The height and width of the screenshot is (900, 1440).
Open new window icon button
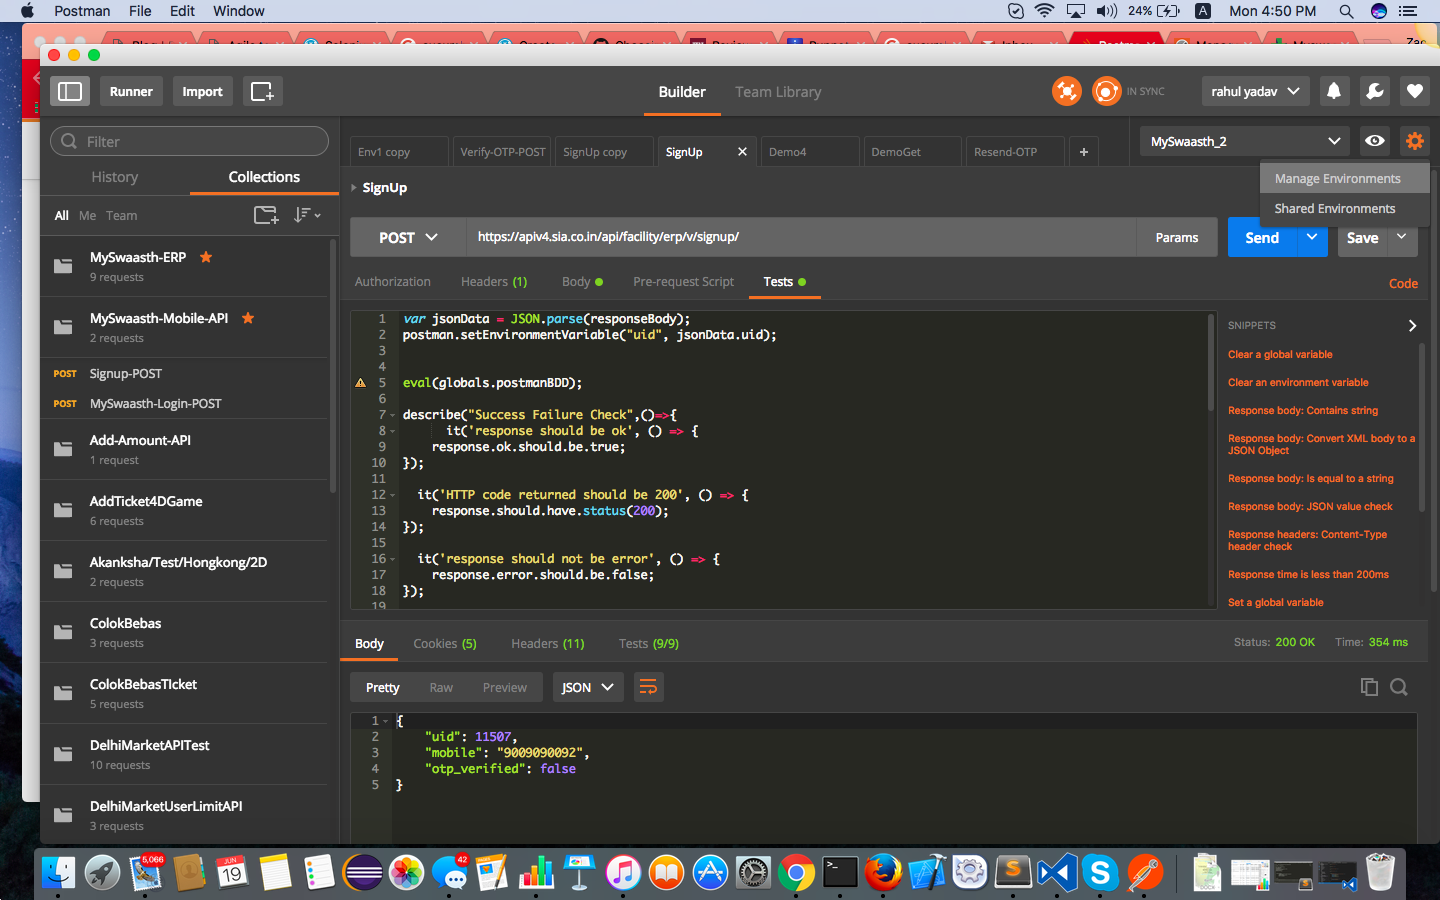pos(262,91)
